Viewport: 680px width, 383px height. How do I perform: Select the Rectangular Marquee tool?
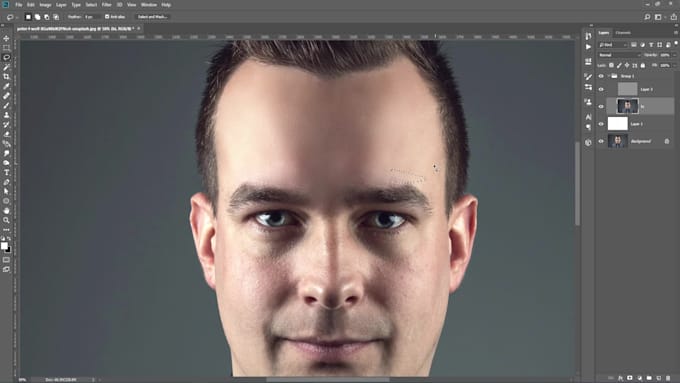(6, 48)
